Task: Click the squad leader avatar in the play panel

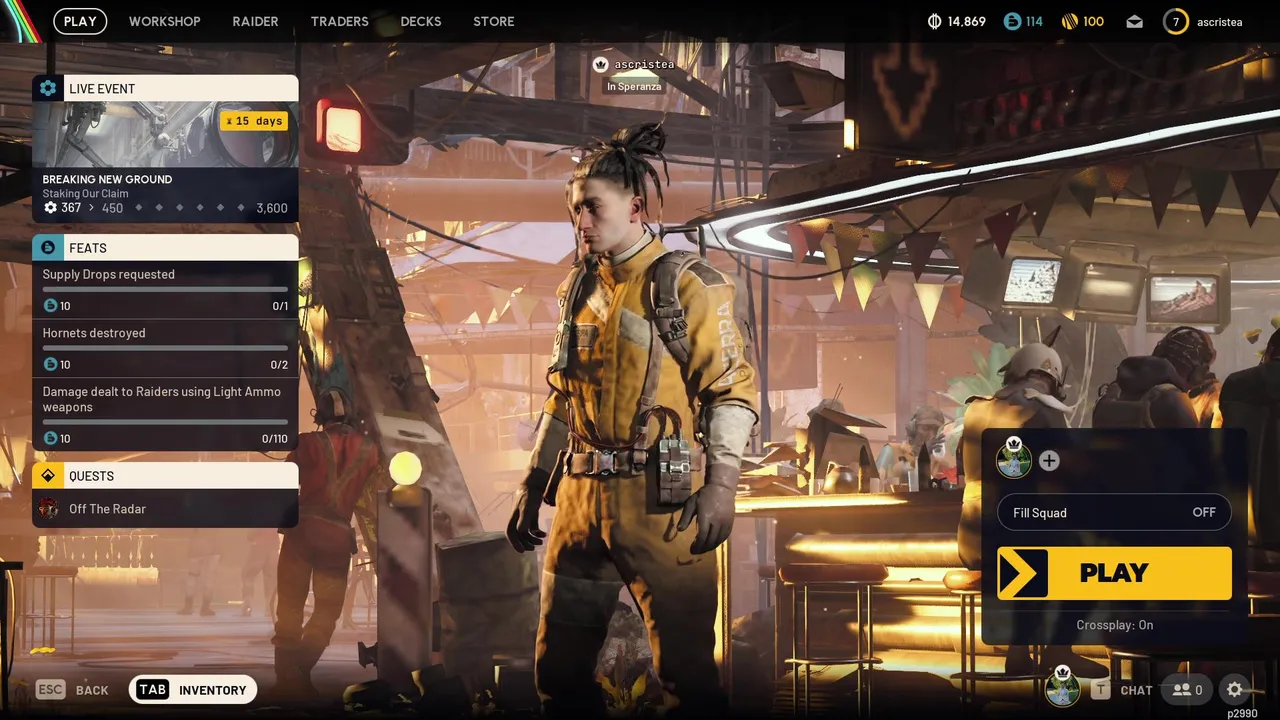Action: (x=1014, y=460)
